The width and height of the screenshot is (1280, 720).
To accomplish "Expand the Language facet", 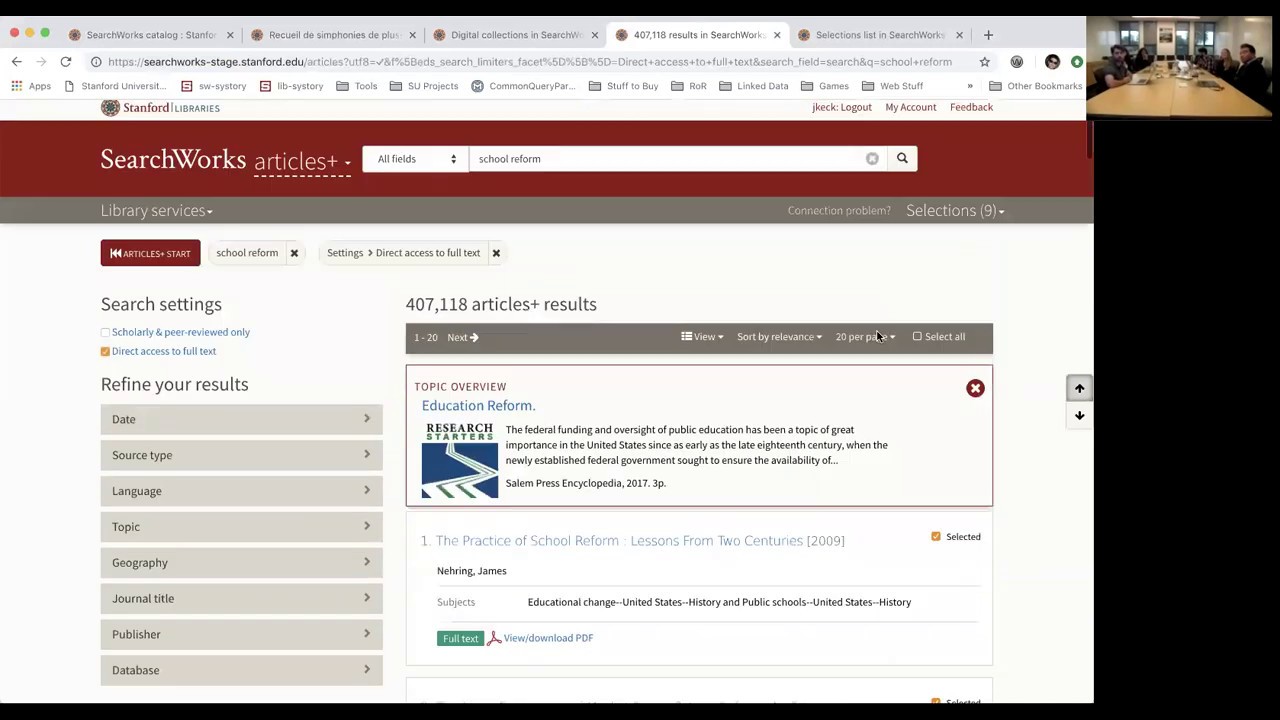I will [241, 491].
